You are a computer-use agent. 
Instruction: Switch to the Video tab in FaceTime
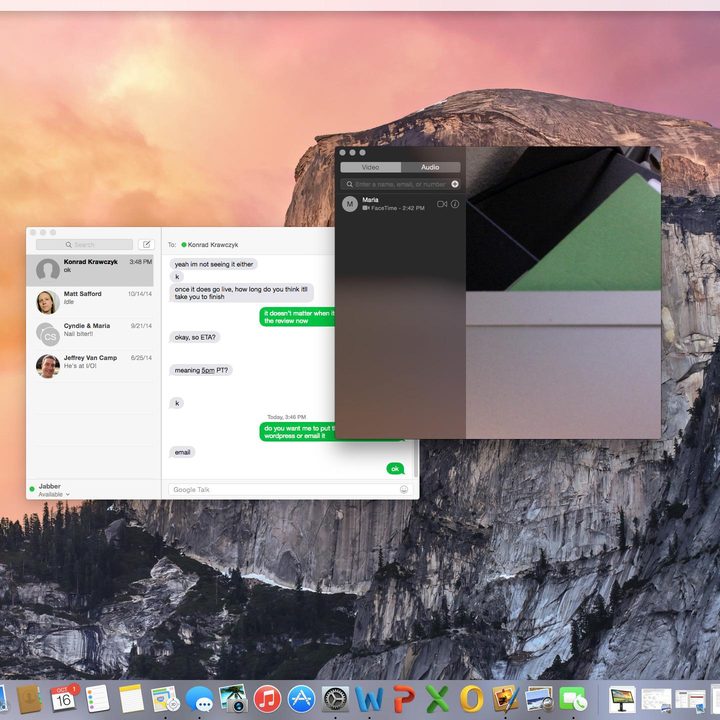[371, 167]
